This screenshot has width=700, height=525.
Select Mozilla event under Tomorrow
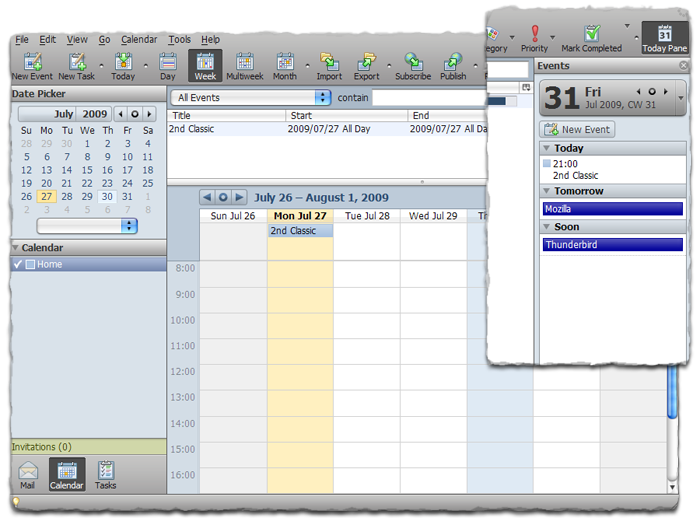coord(613,209)
